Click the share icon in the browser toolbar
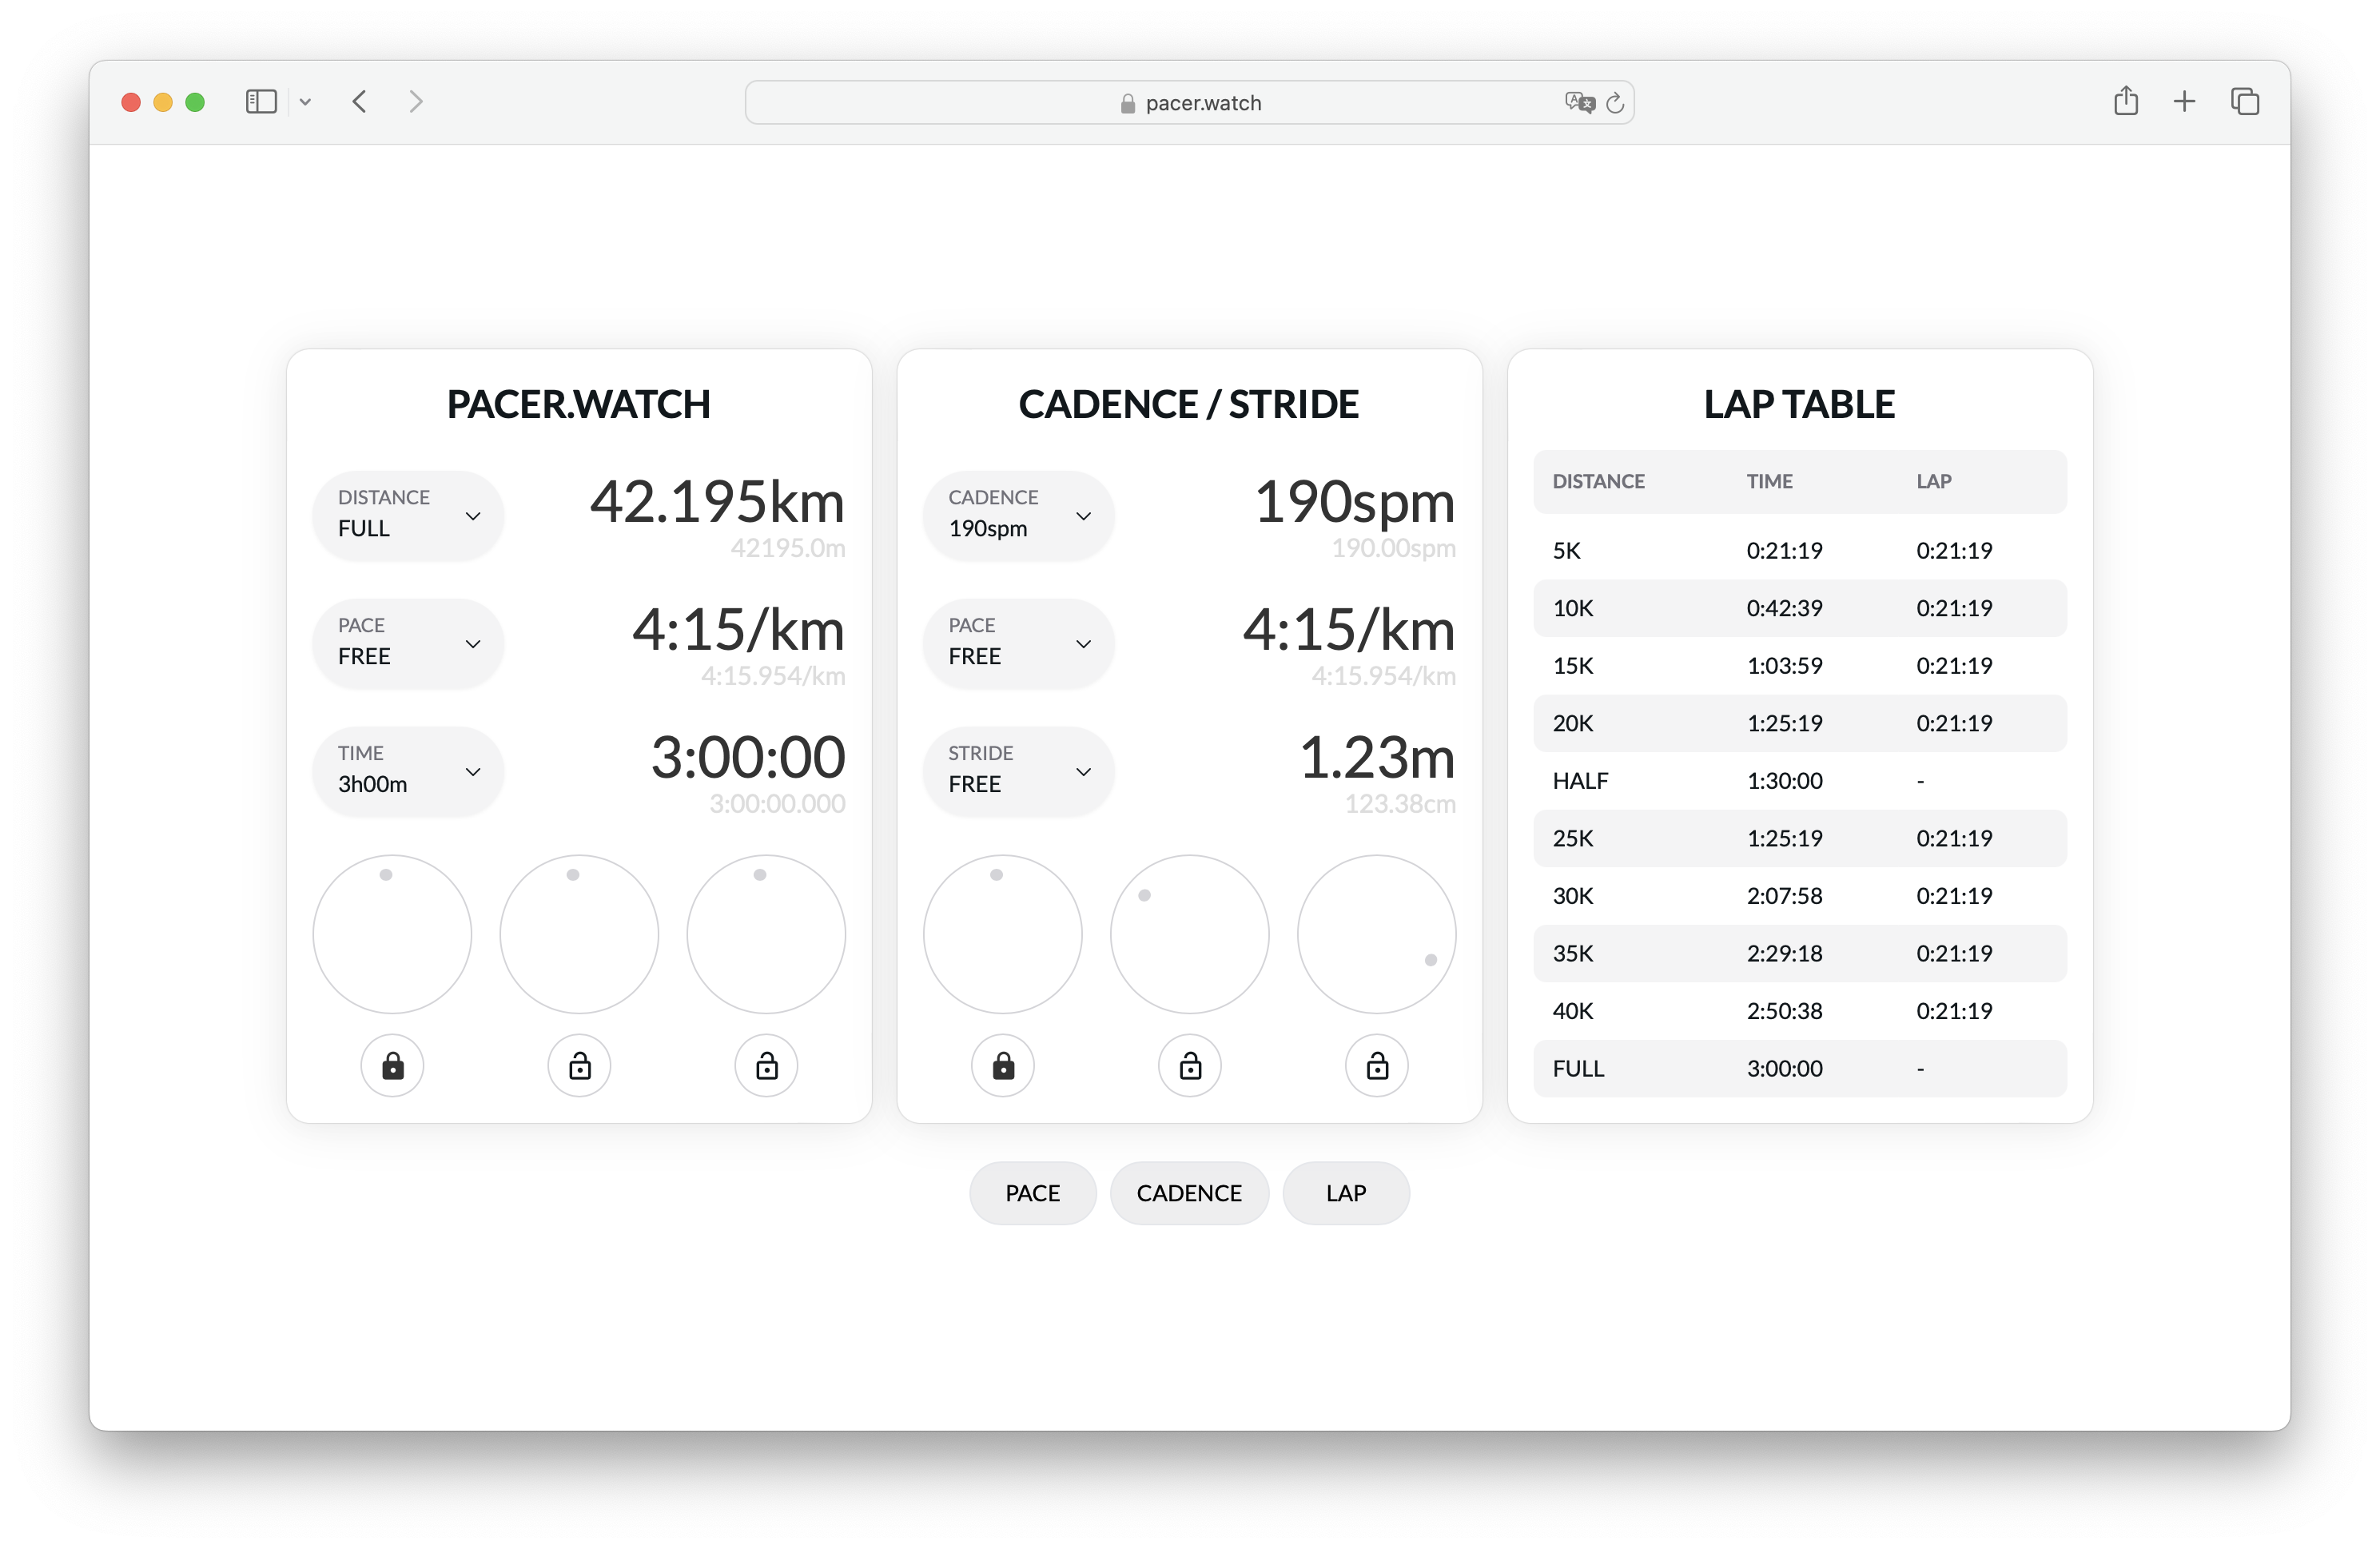This screenshot has width=2380, height=1549. [x=2126, y=101]
